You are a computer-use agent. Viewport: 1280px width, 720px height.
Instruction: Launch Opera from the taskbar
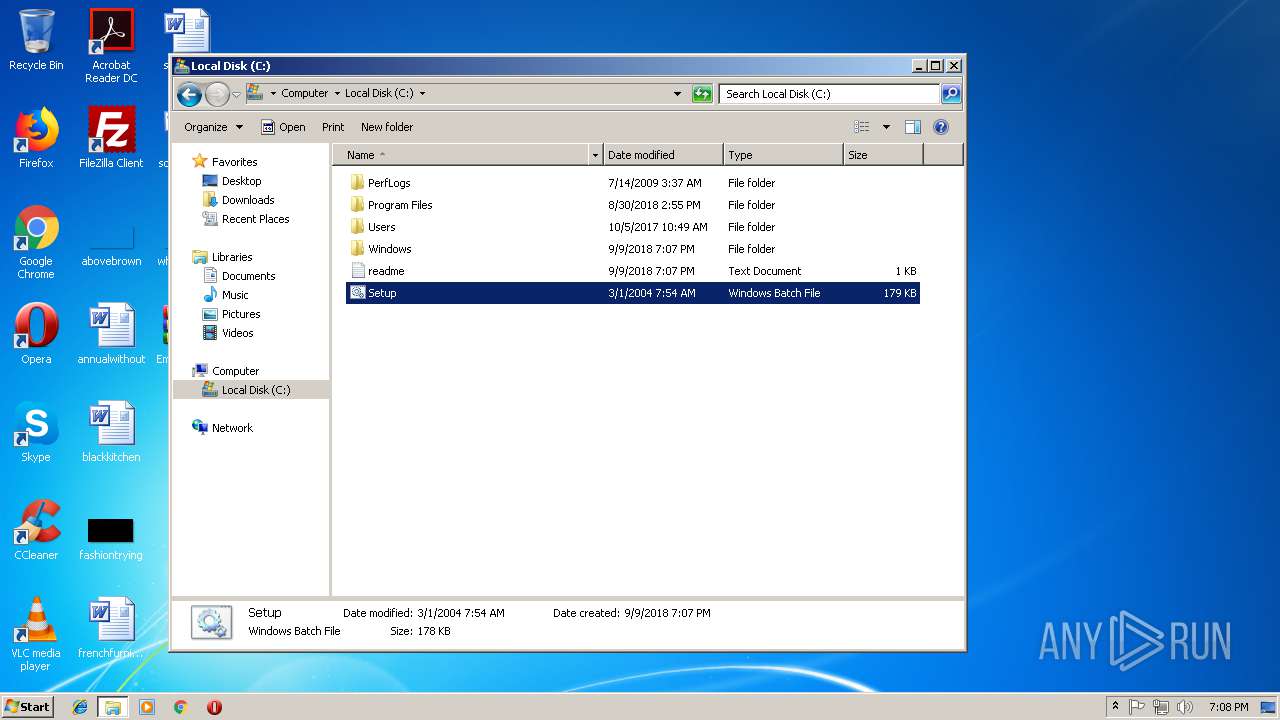[214, 707]
